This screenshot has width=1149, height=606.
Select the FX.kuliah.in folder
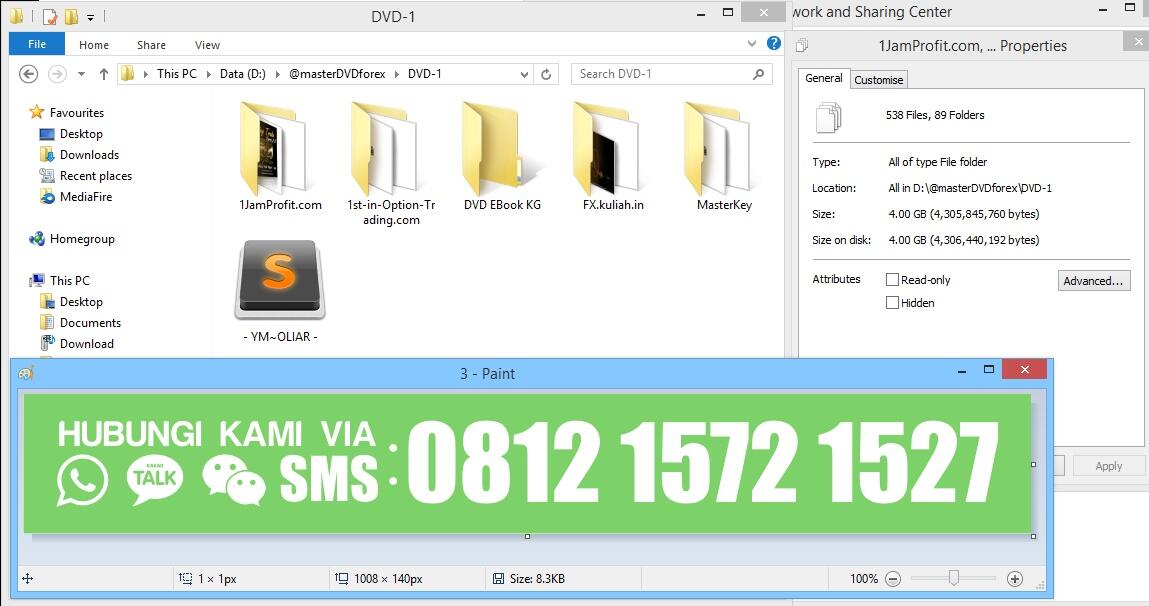coord(613,156)
